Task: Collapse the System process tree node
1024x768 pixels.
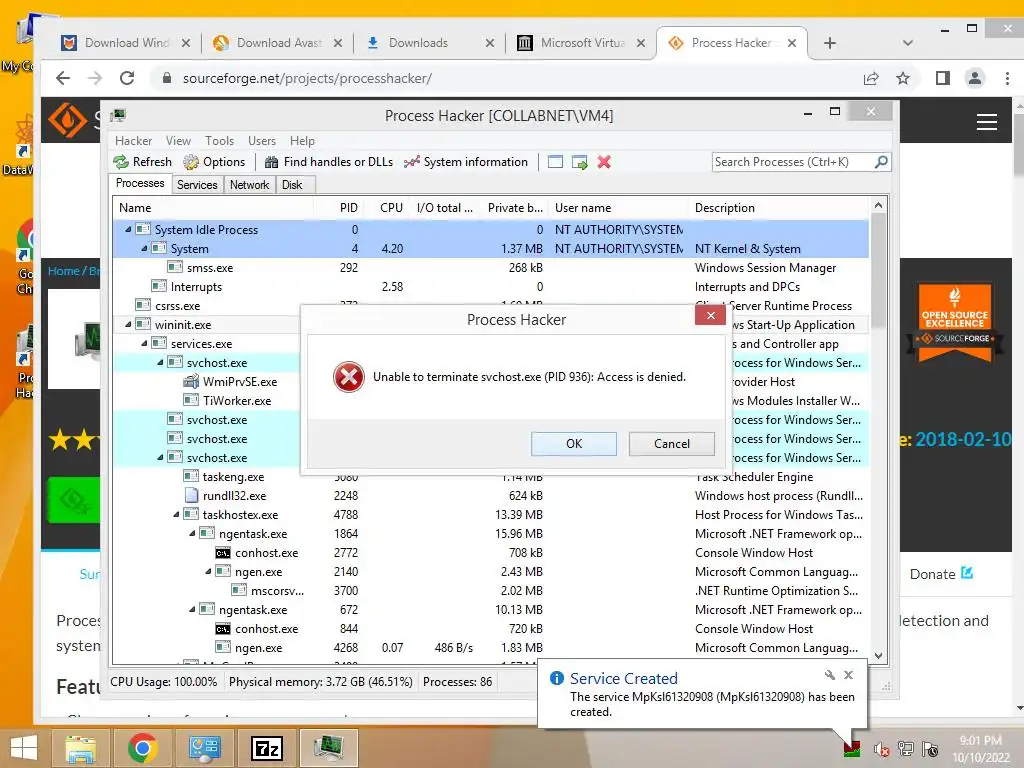Action: tap(144, 249)
